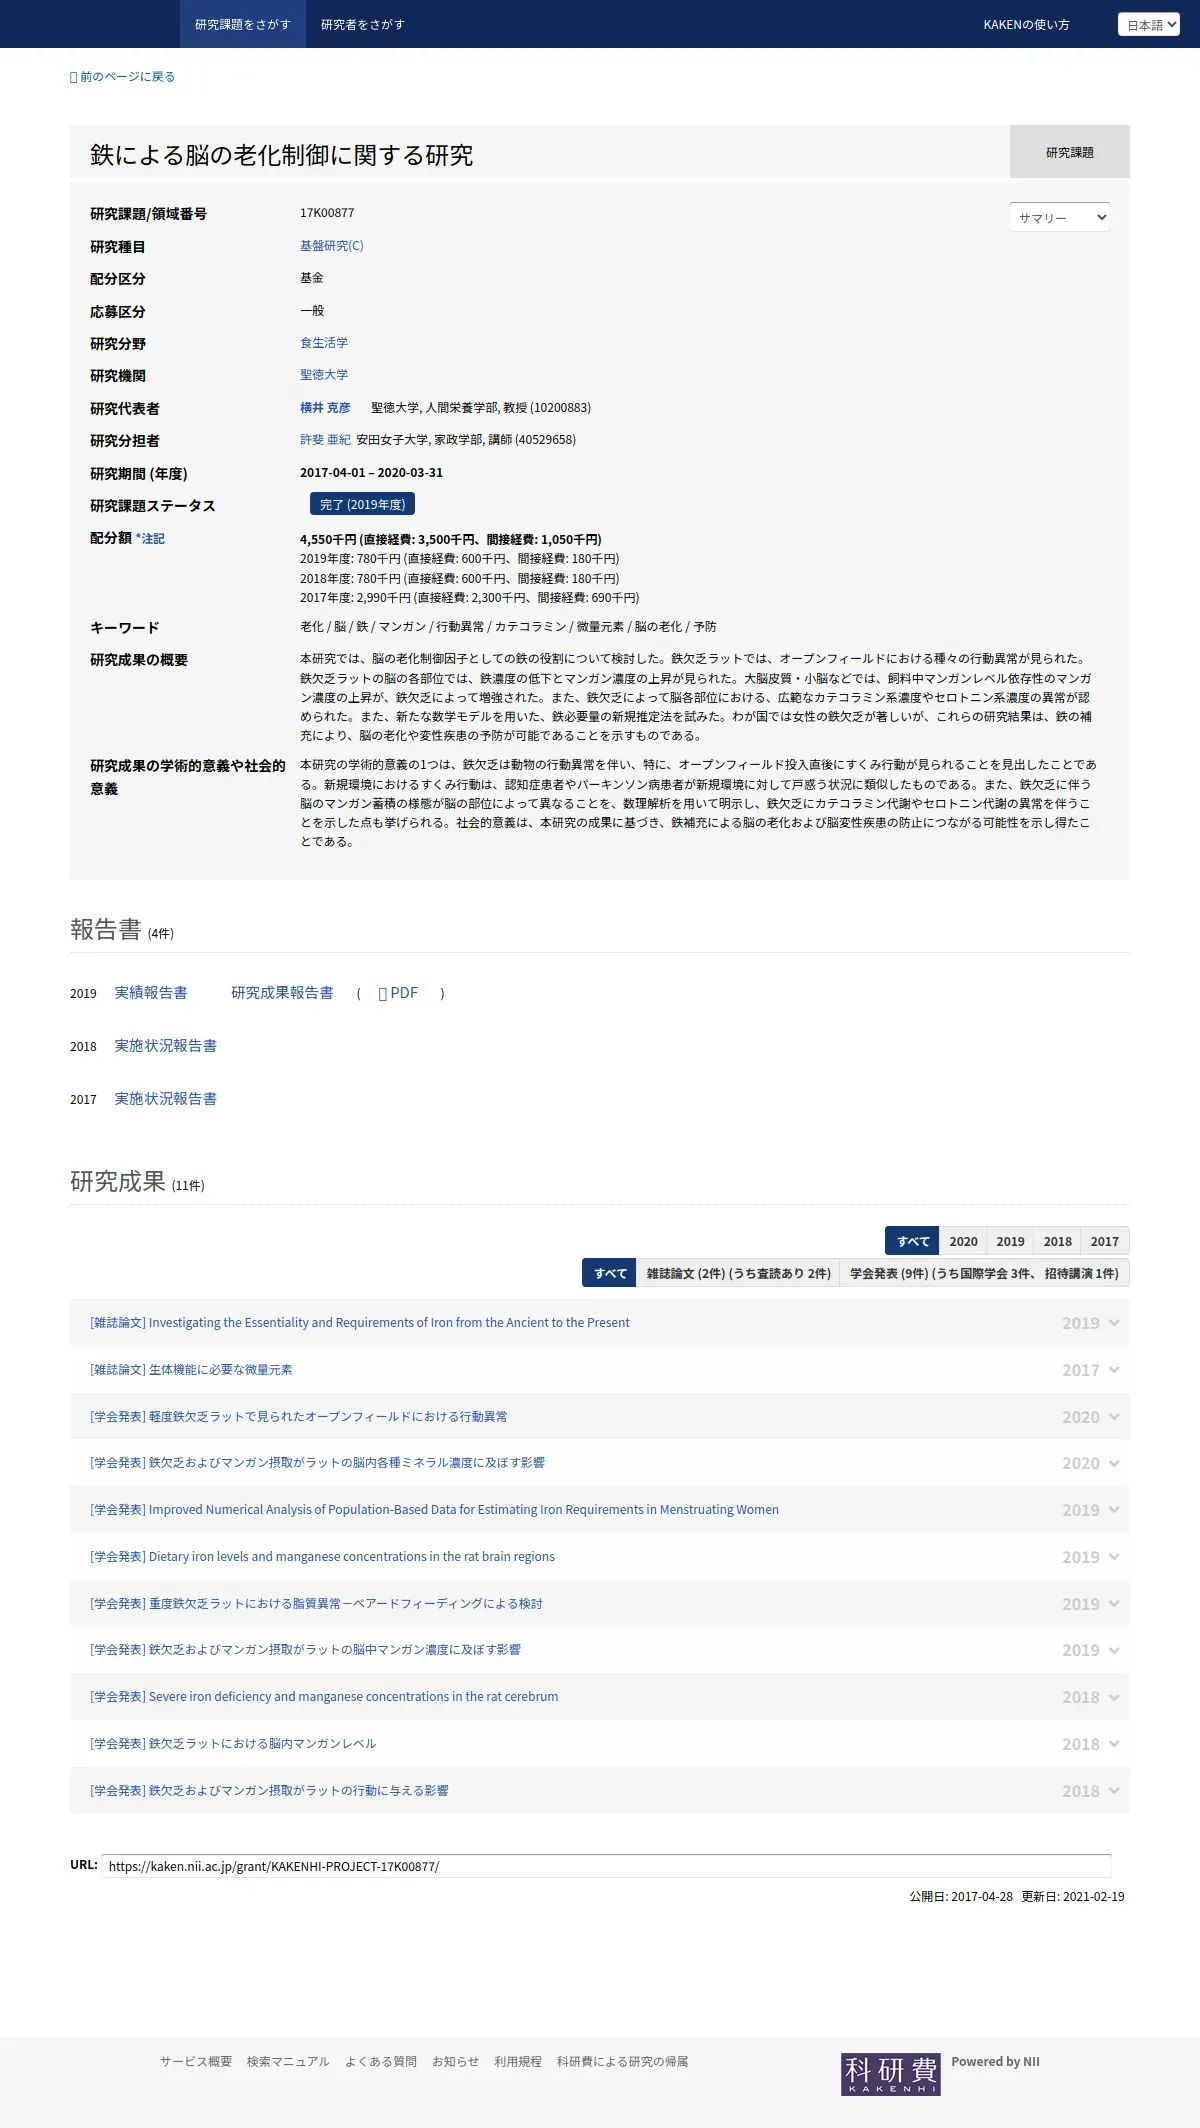Open the 2018 実施状況報告書 link

[x=165, y=1046]
